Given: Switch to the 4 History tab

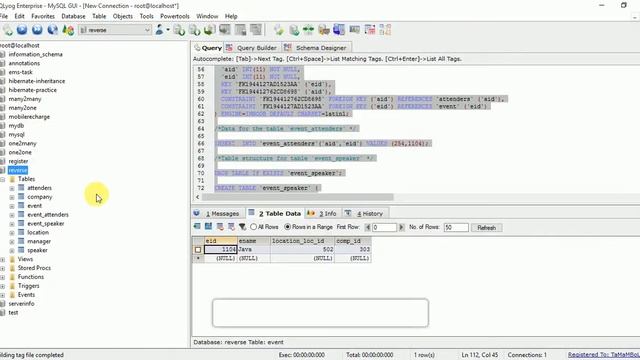Looking at the screenshot, I should (364, 213).
